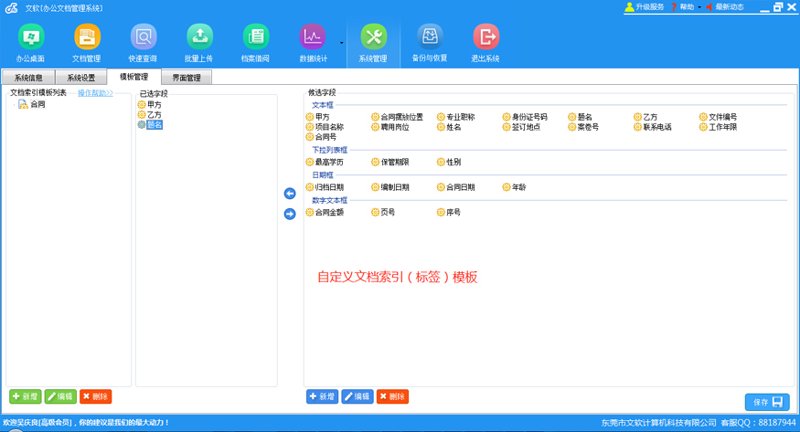Pick the 签订地点 candidate field
800x432 pixels.
[521, 127]
